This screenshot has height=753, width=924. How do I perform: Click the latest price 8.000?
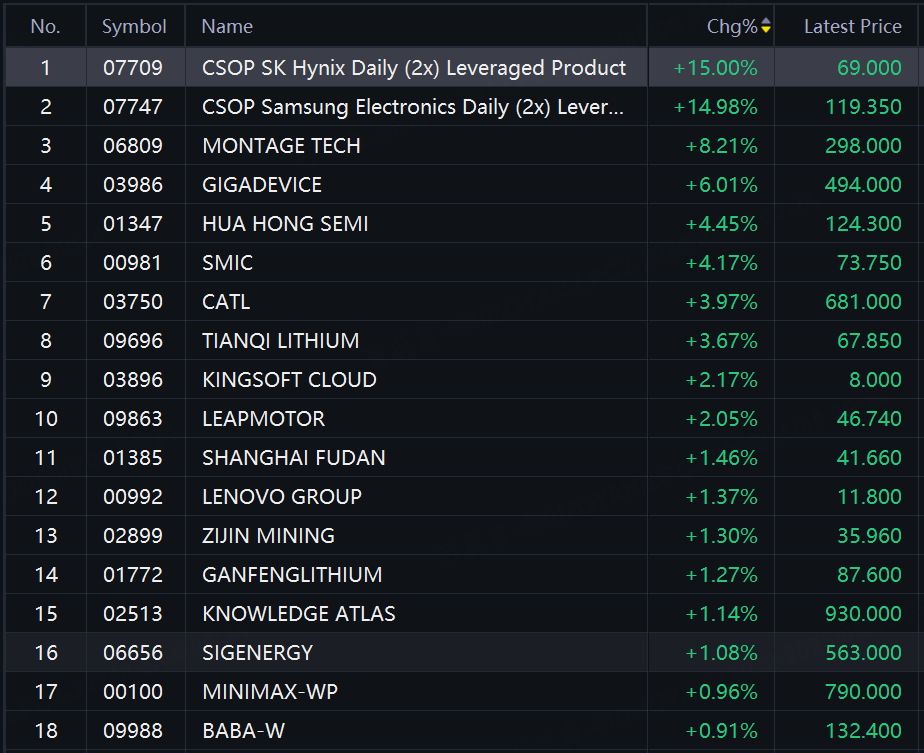click(x=875, y=379)
